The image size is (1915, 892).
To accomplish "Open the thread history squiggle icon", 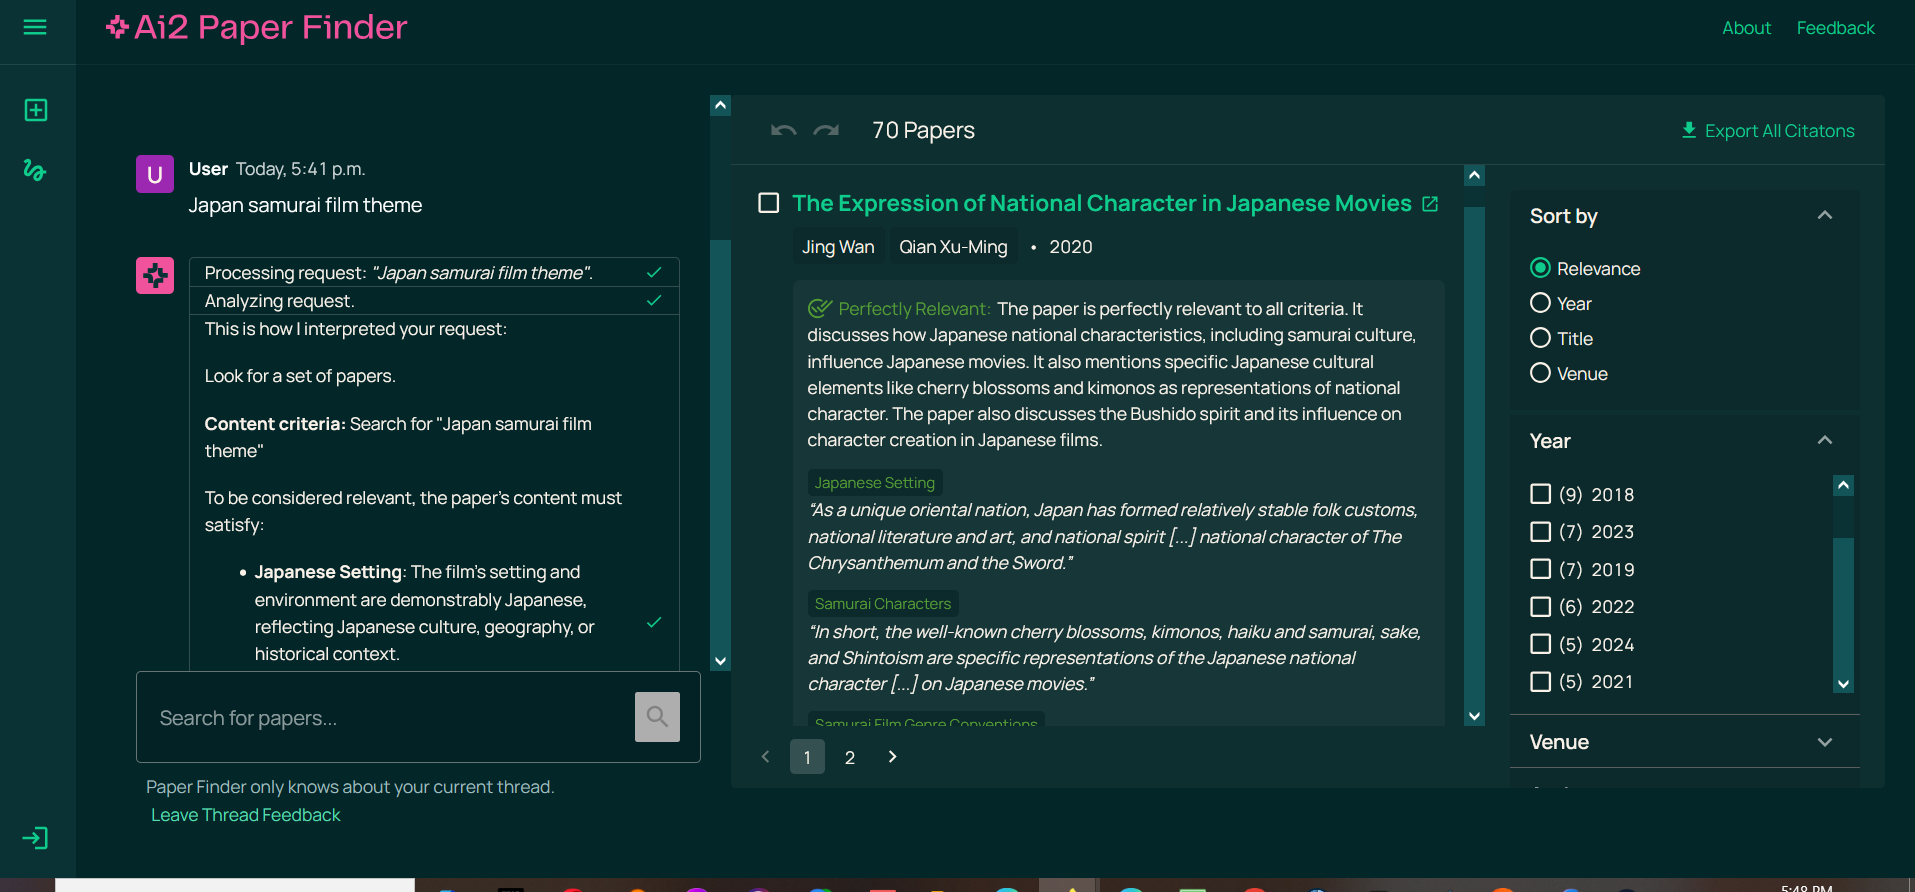I will coord(35,170).
